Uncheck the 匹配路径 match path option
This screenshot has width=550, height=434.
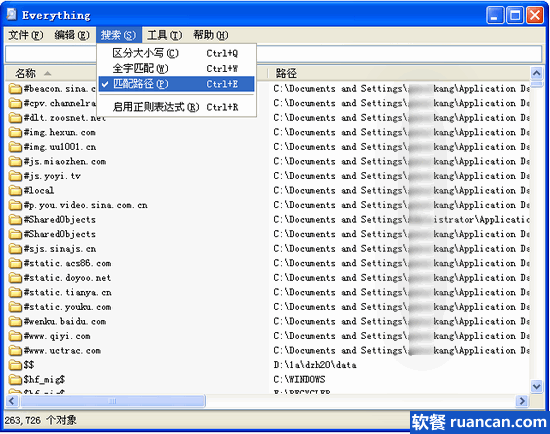(x=176, y=84)
